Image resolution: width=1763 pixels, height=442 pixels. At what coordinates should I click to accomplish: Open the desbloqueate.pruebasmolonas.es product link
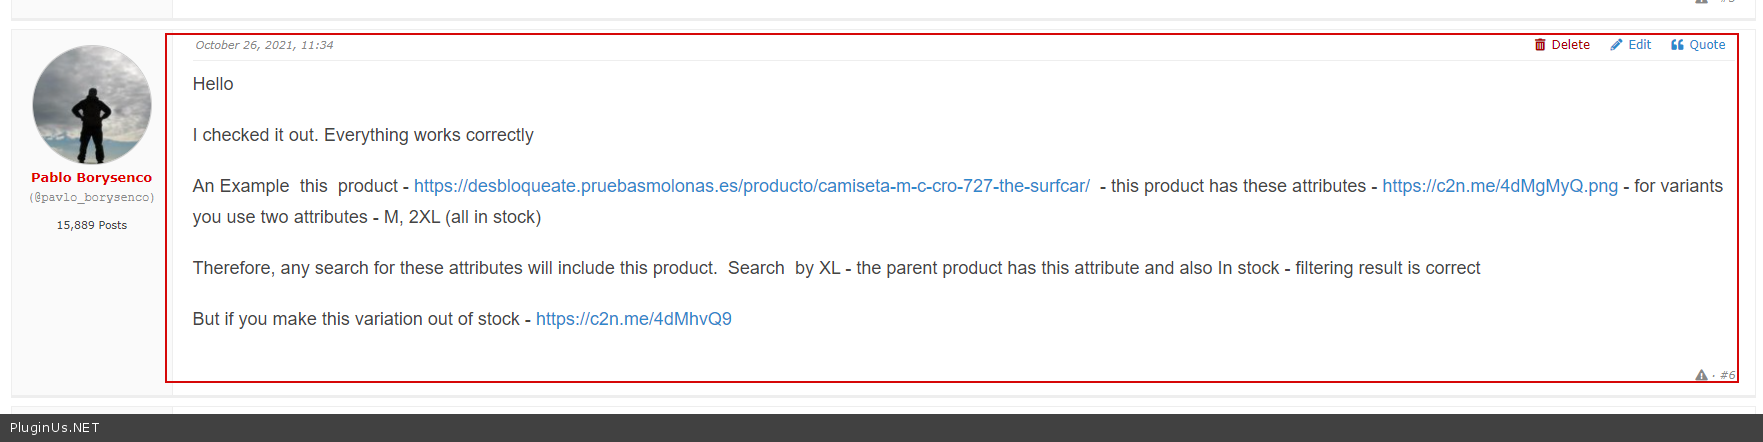tap(751, 186)
